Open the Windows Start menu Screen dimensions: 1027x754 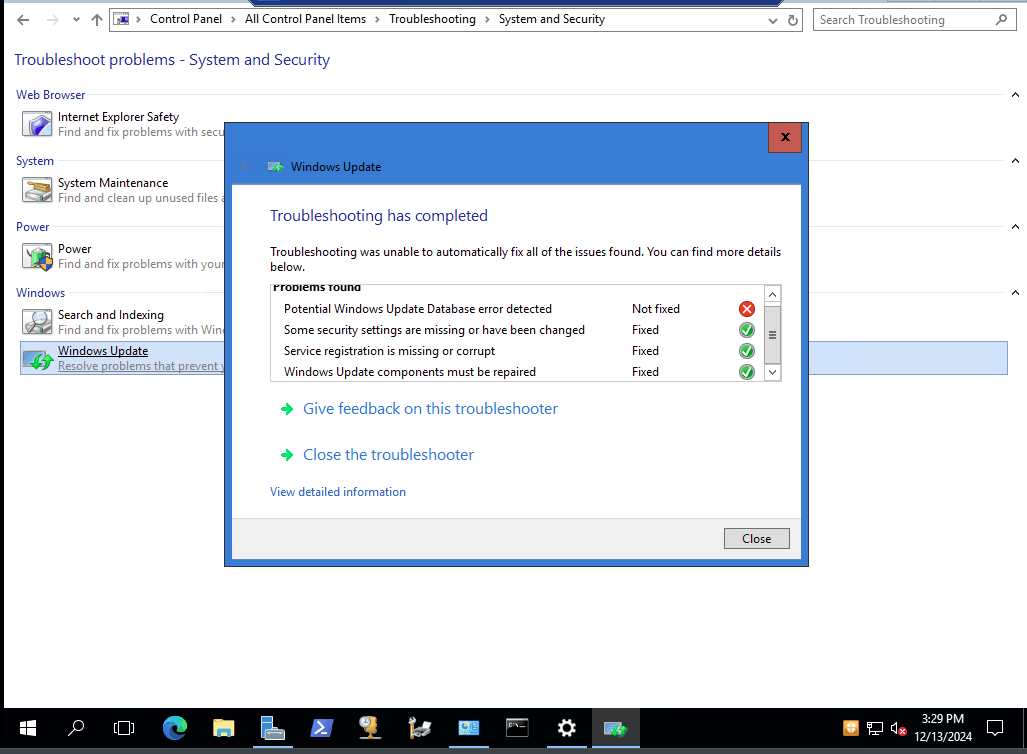click(28, 728)
